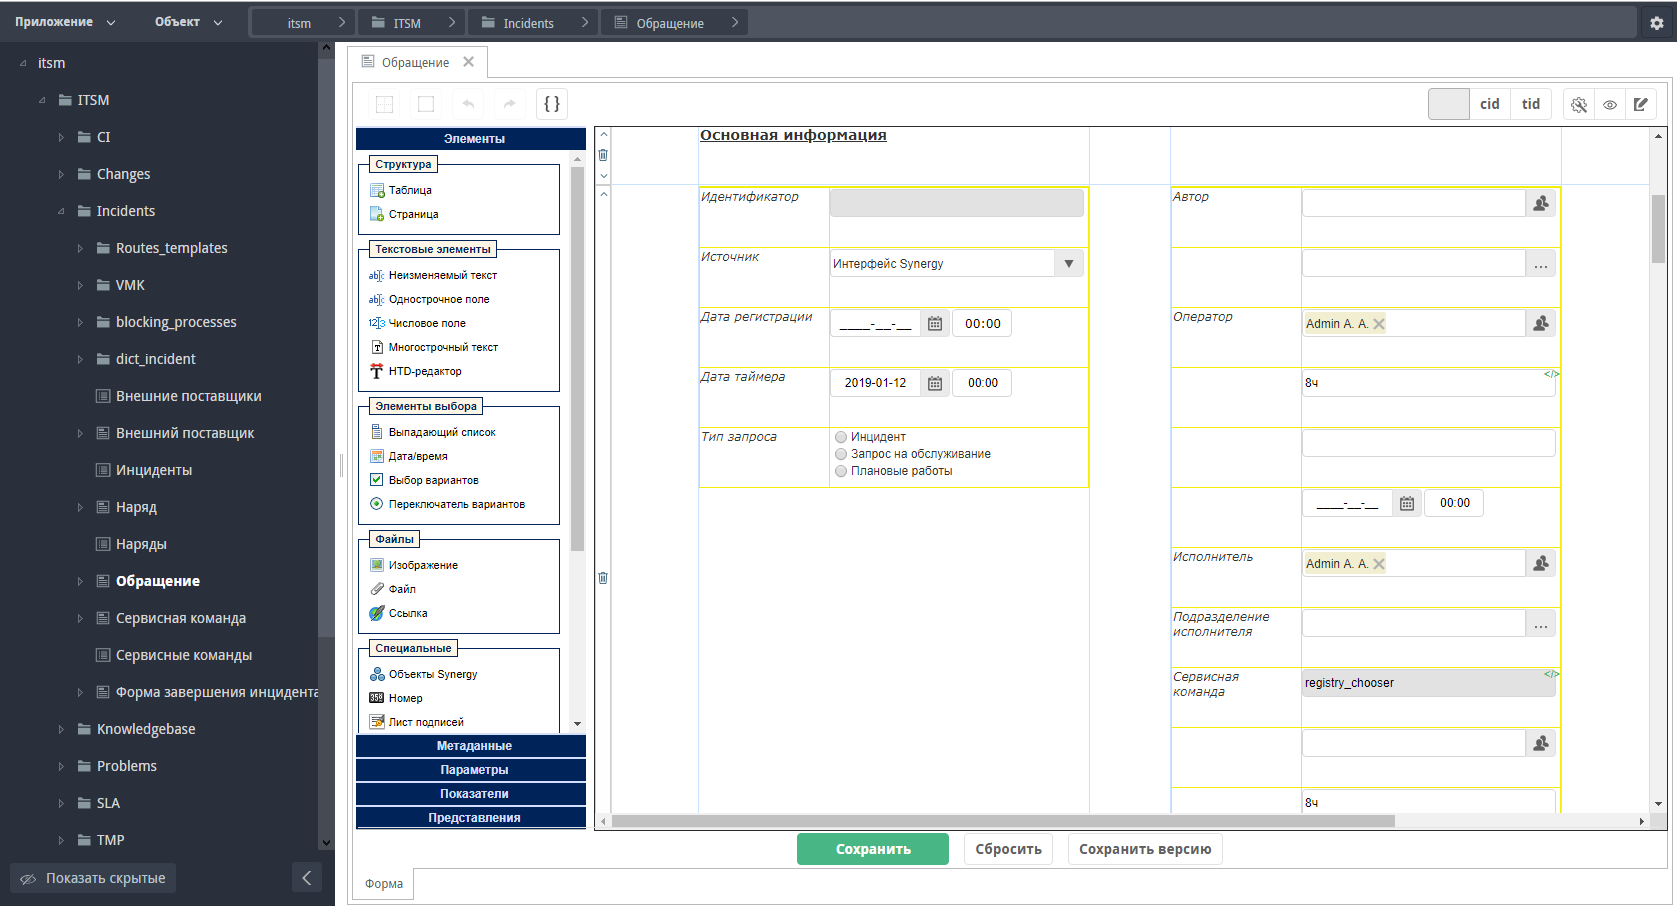Click the edit pencil icon in toolbar
The width and height of the screenshot is (1677, 909).
pyautogui.click(x=1641, y=104)
